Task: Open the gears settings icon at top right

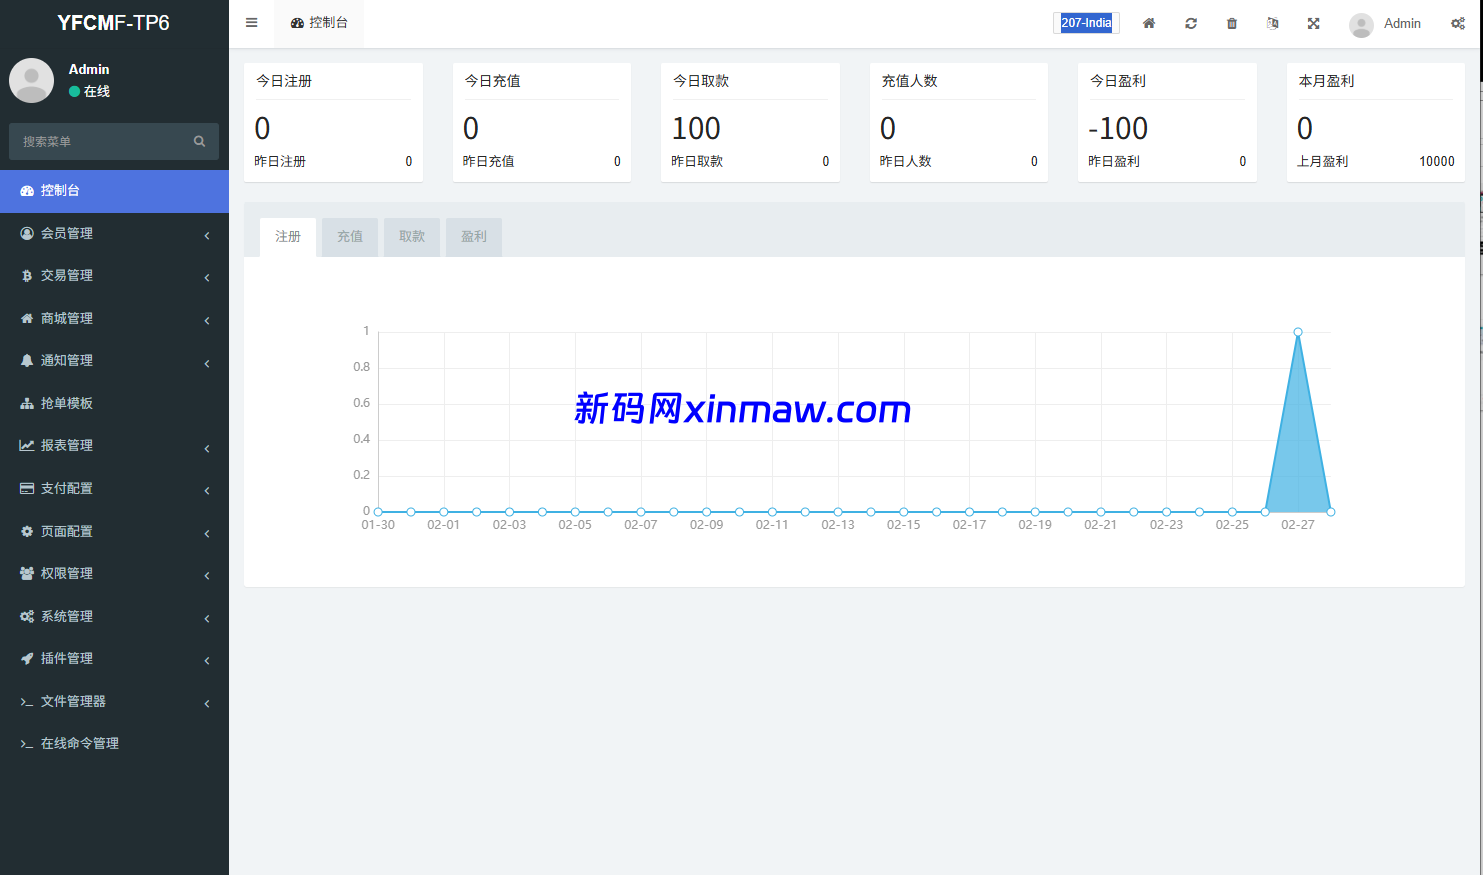Action: (1458, 23)
